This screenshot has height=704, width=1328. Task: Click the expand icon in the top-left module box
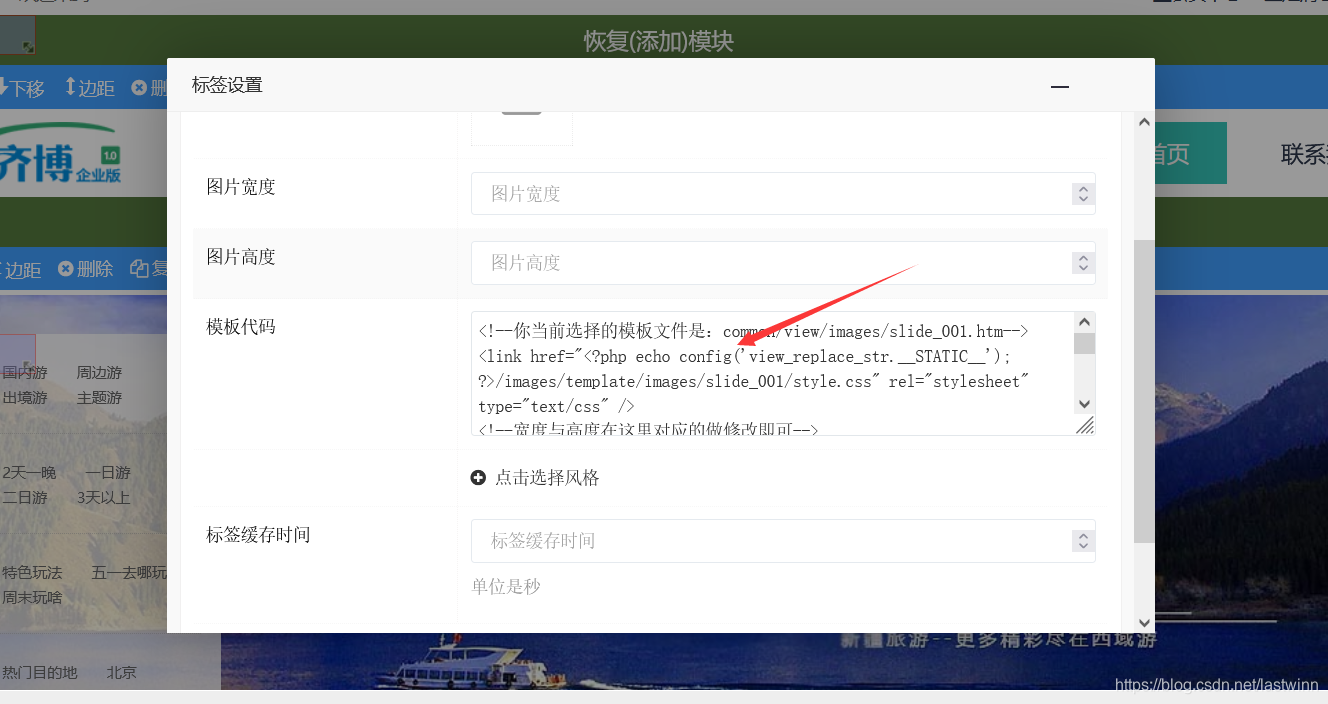[29, 47]
